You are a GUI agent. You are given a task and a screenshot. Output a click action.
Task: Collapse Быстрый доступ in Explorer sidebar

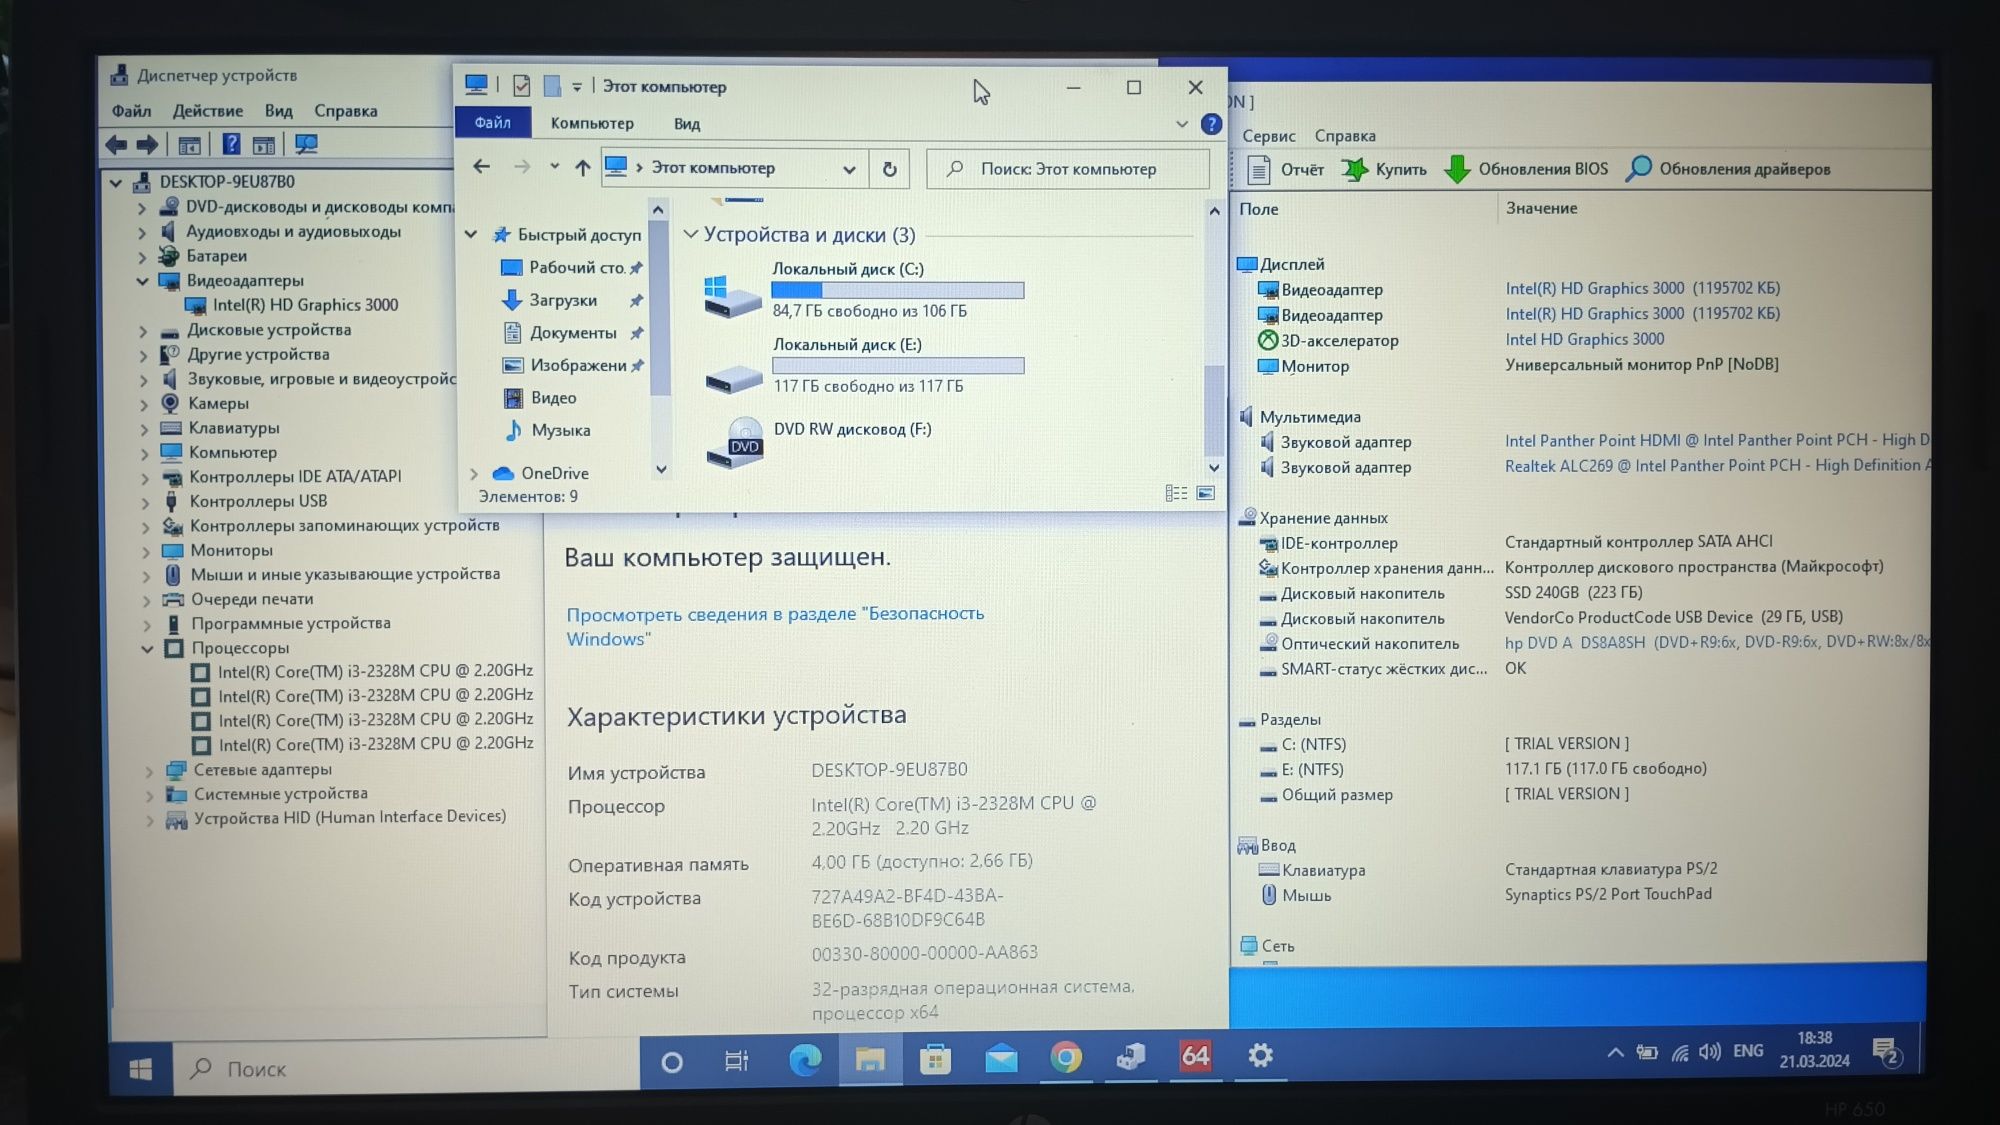[471, 234]
